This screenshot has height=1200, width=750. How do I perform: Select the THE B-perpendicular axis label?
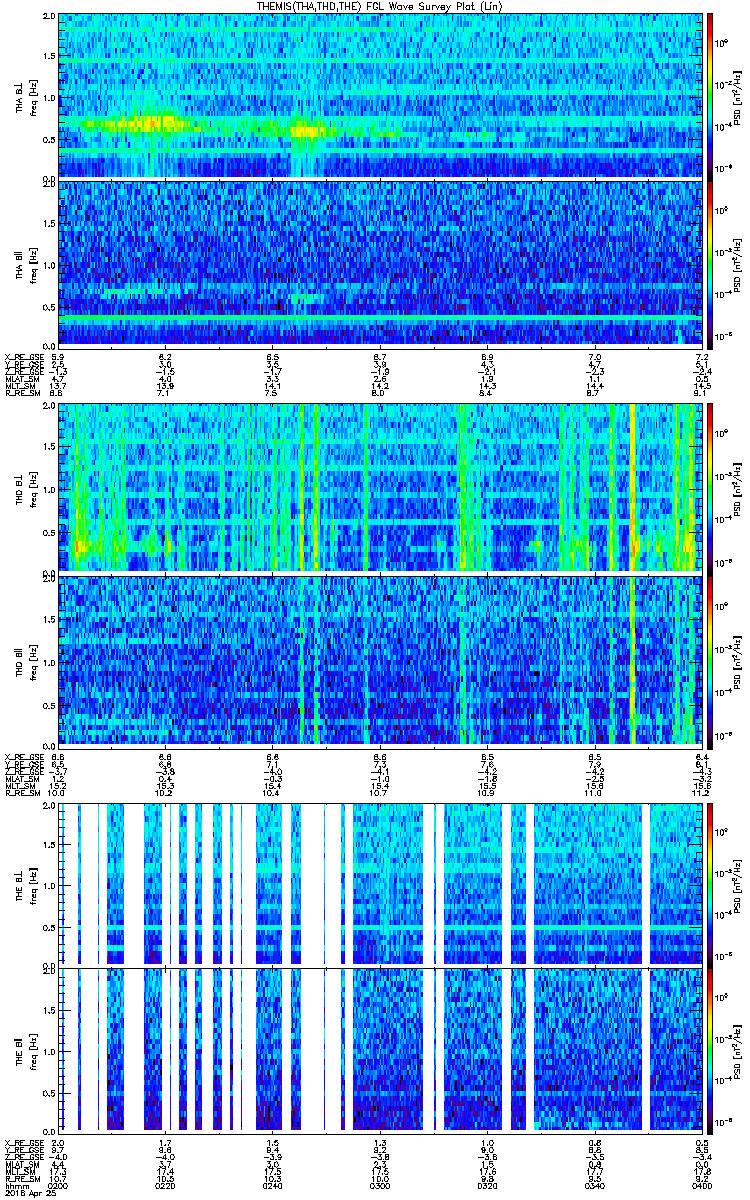tap(19, 883)
